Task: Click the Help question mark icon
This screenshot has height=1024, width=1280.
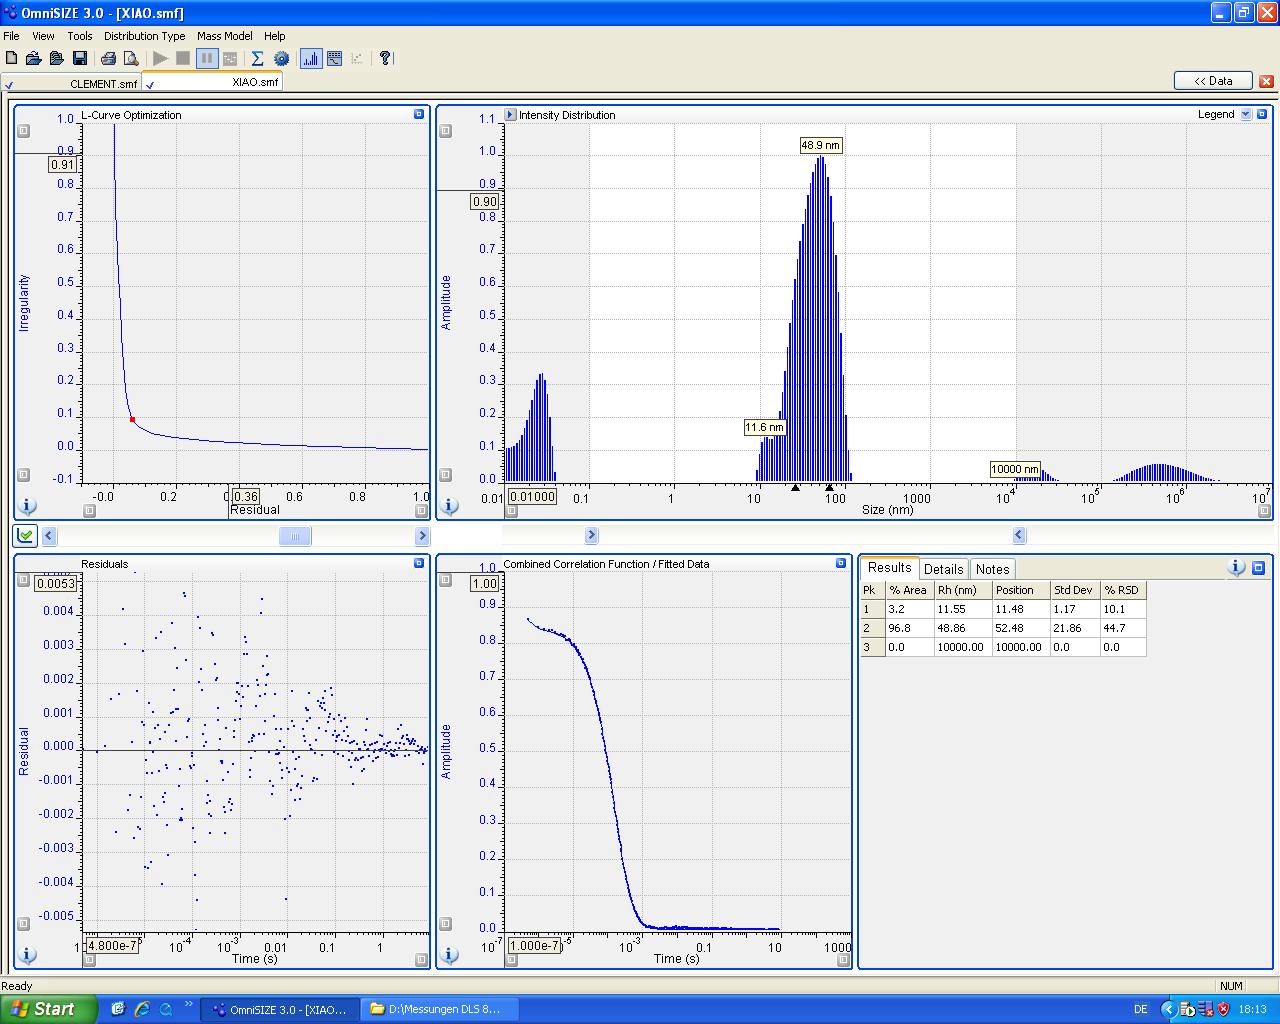Action: (385, 59)
